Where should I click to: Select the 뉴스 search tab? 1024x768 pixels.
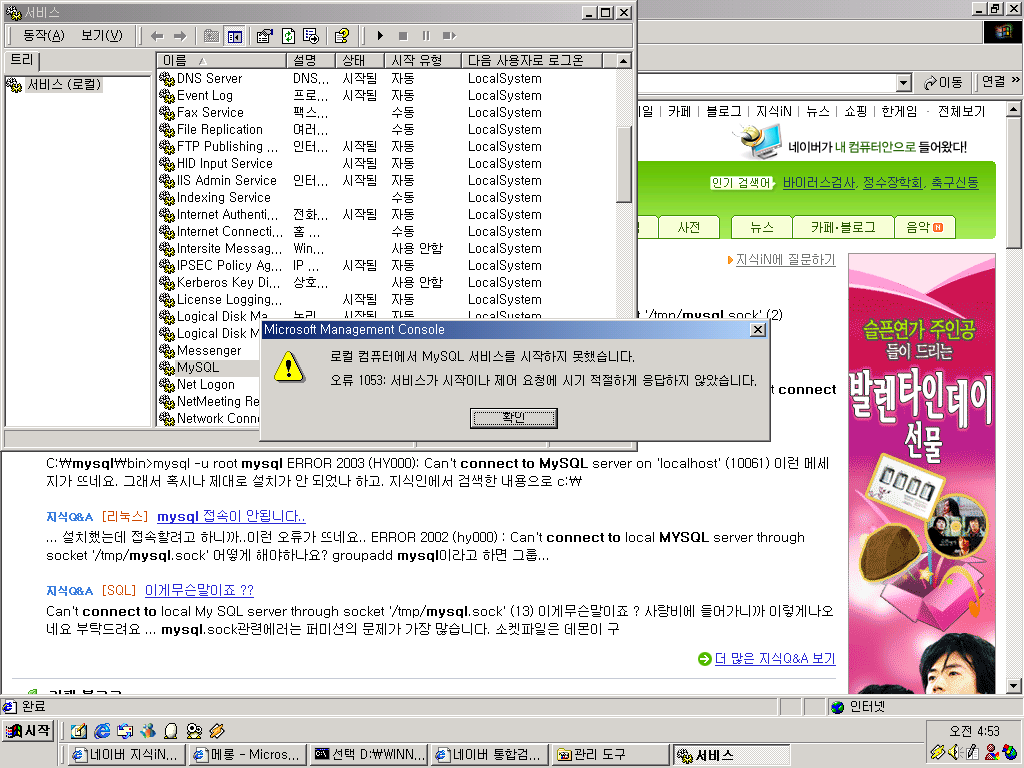pyautogui.click(x=761, y=227)
